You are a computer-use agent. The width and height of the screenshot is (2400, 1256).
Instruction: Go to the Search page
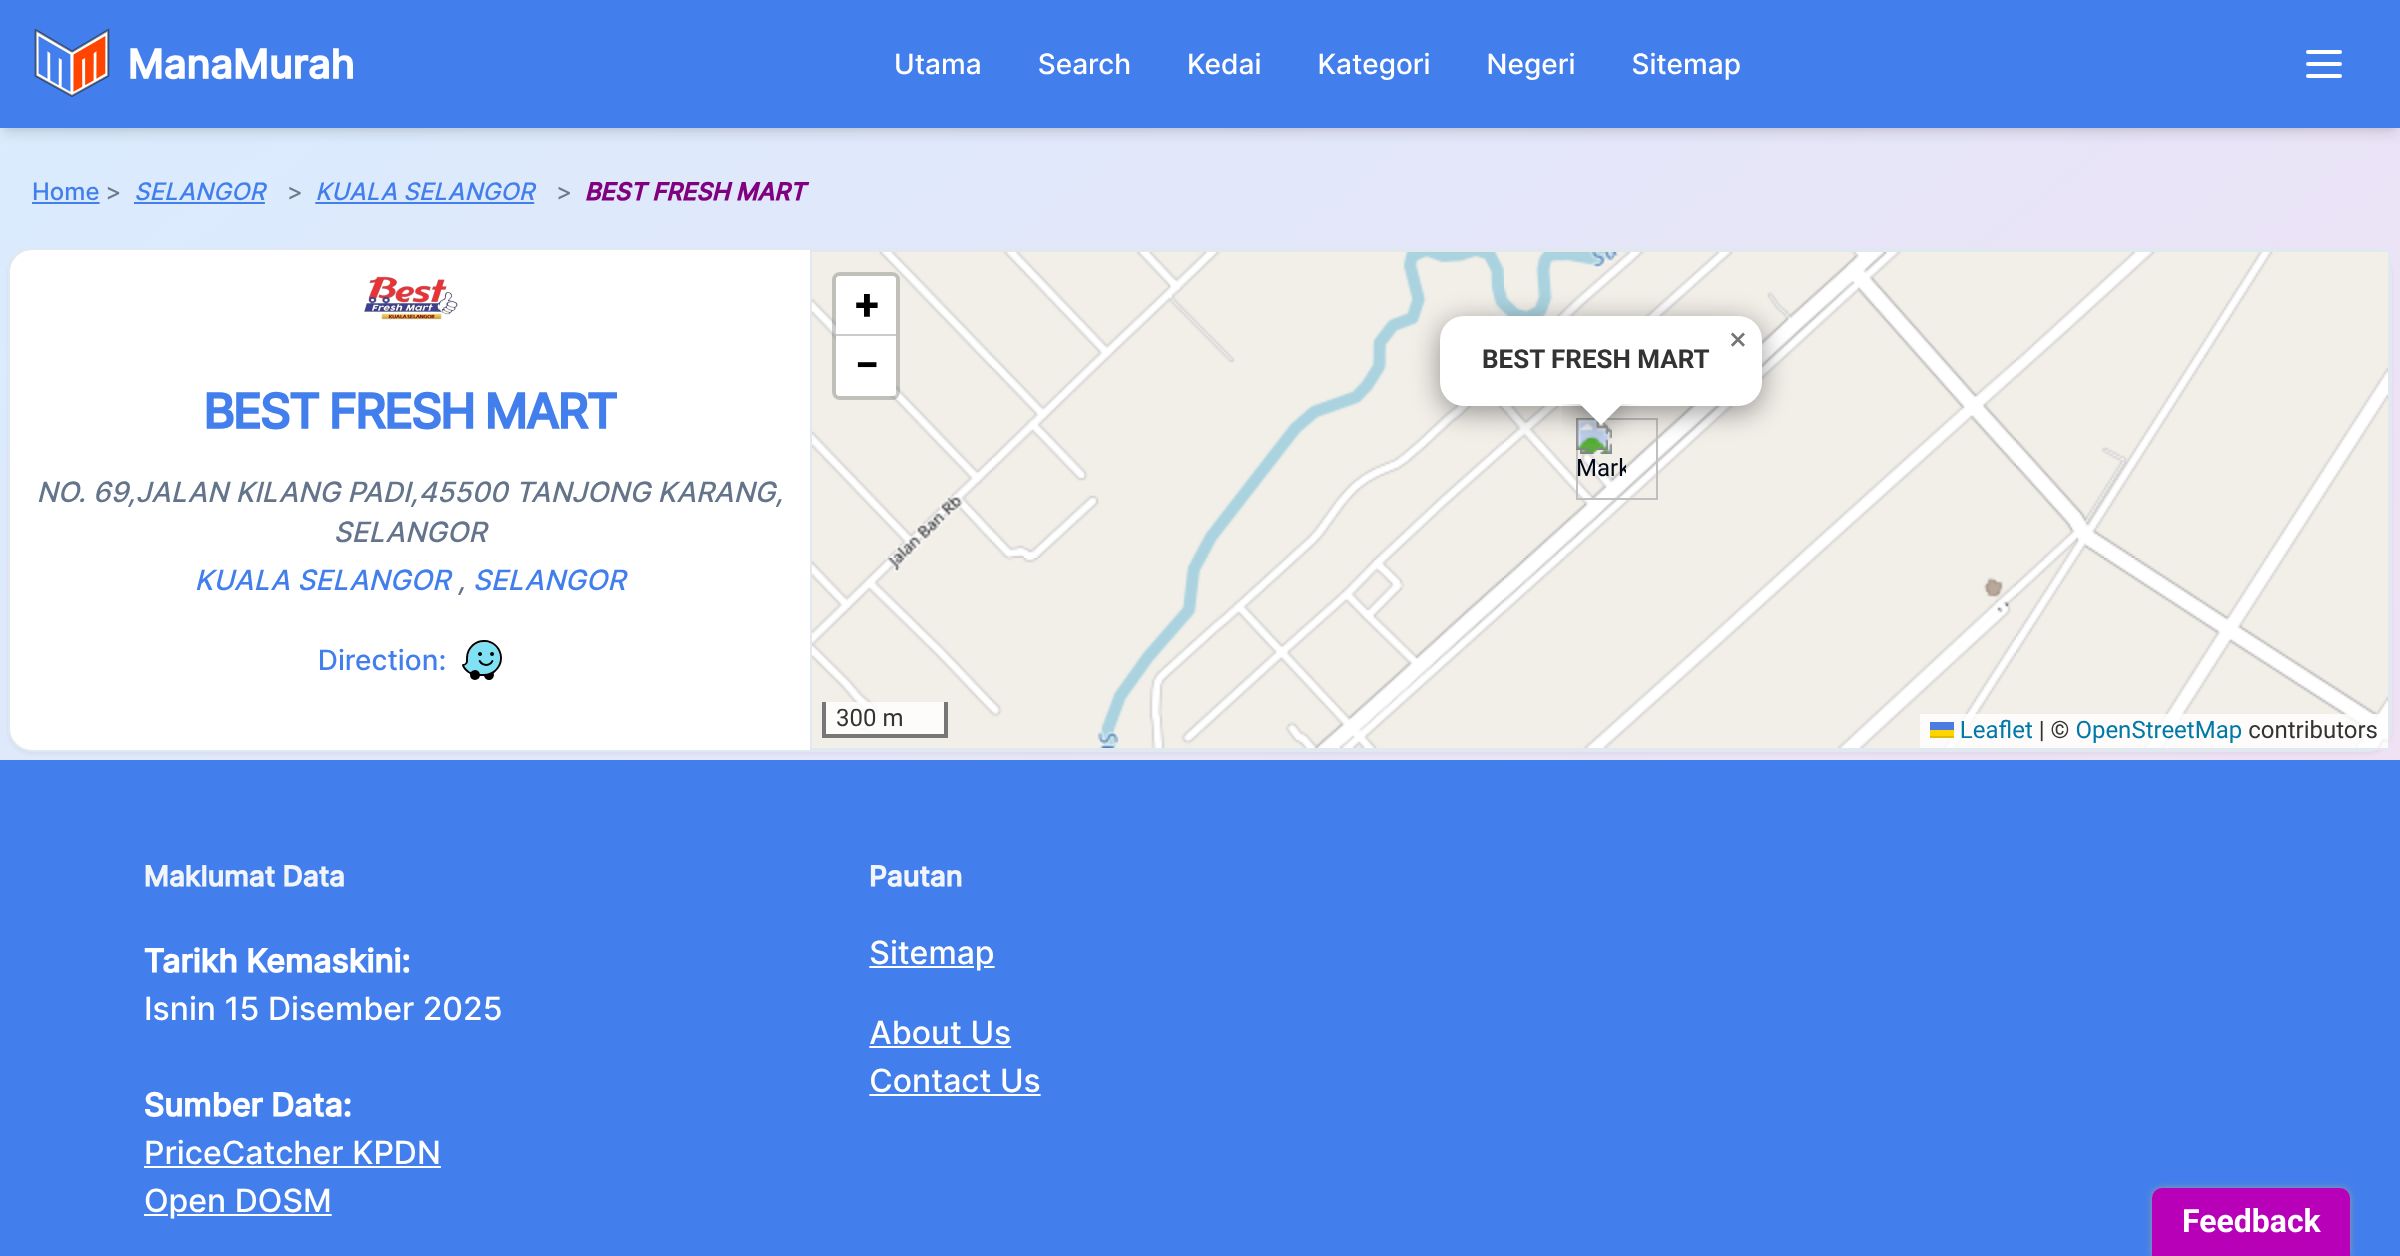pos(1083,64)
